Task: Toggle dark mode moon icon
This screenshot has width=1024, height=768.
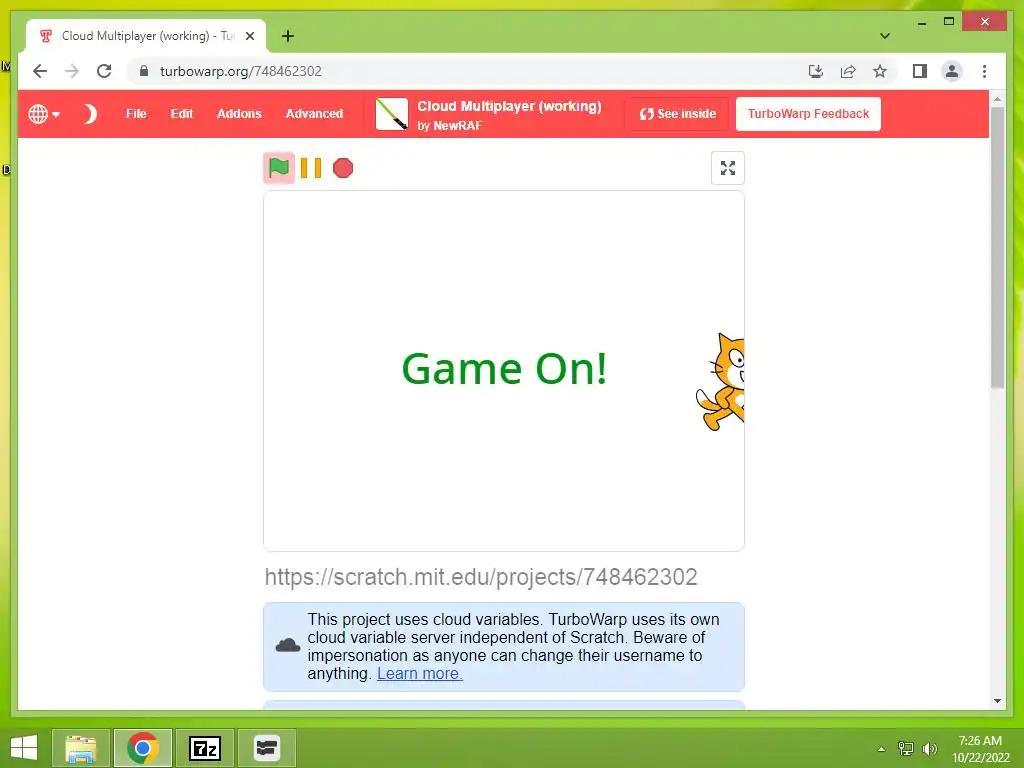Action: coord(90,114)
